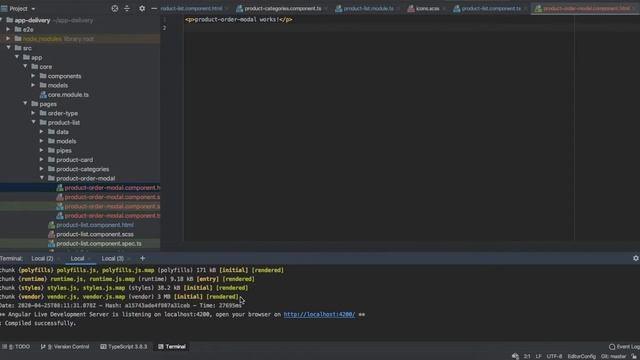Click the e2e folder icon

click(18, 29)
